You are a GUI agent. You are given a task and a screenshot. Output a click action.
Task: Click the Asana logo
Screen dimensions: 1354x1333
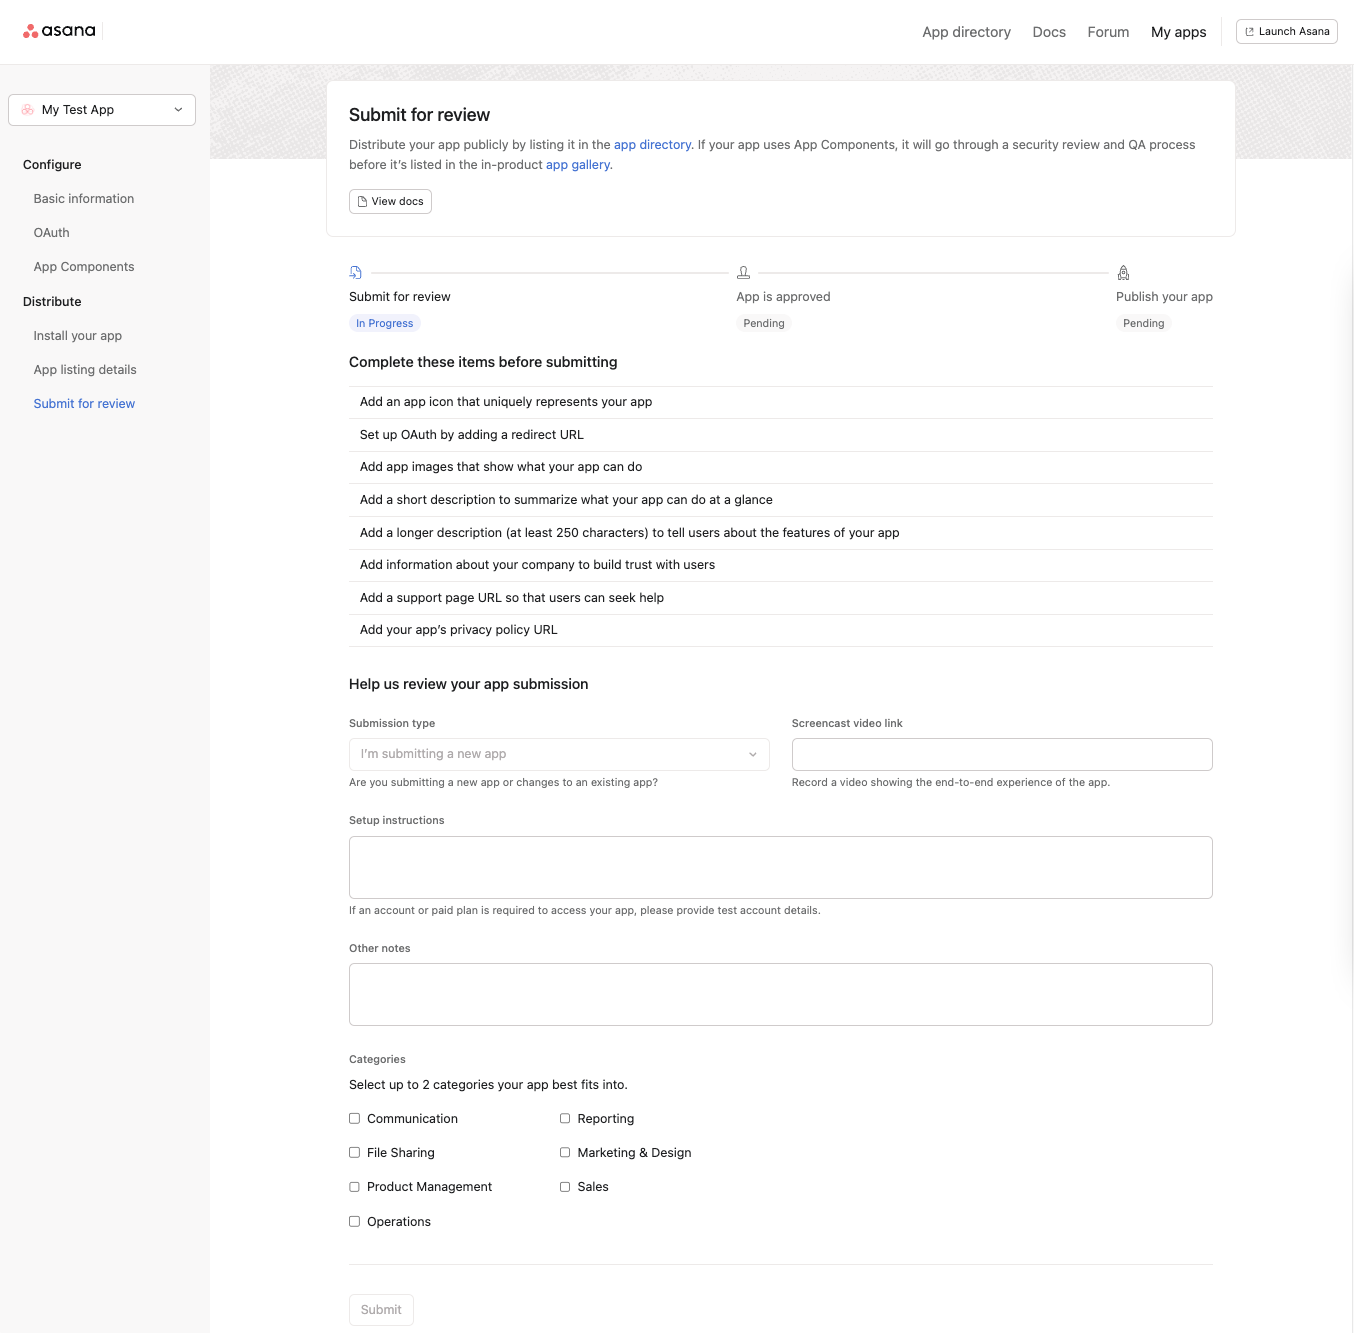[x=59, y=31]
